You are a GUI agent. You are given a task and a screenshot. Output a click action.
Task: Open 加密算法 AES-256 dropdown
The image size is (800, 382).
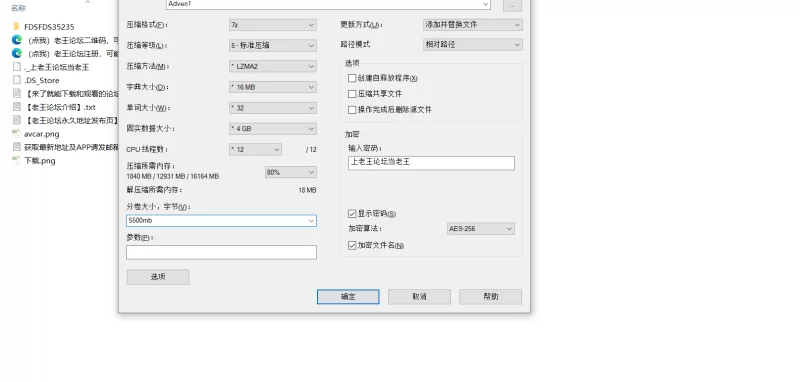481,228
